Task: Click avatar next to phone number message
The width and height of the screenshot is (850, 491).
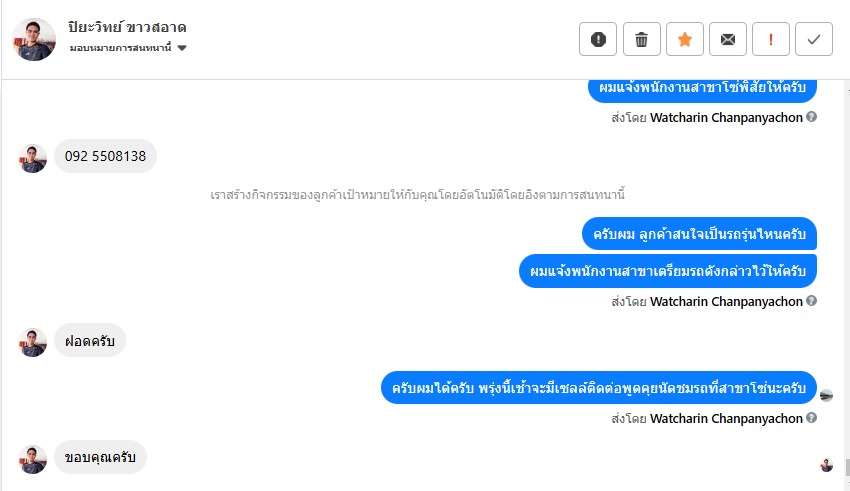Action: coord(33,158)
